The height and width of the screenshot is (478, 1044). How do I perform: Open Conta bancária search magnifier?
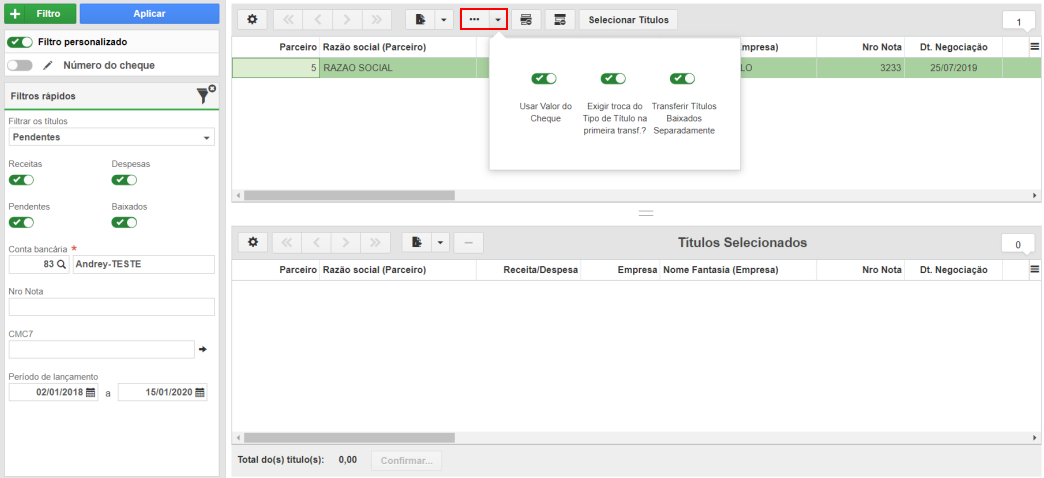[61, 264]
